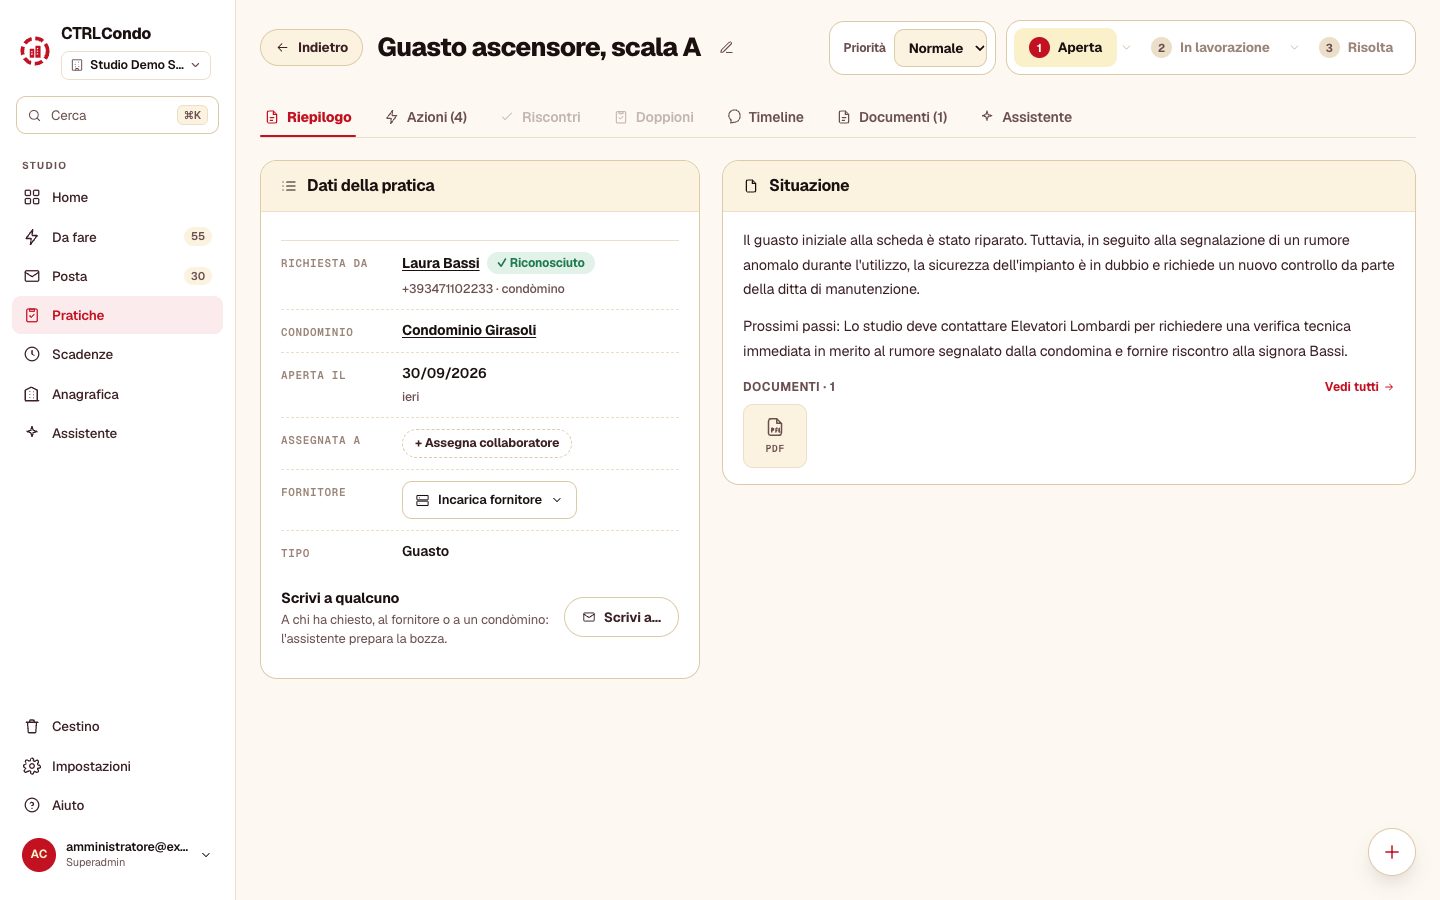The height and width of the screenshot is (900, 1440).
Task: Open the Assistente tab
Action: pyautogui.click(x=1026, y=117)
